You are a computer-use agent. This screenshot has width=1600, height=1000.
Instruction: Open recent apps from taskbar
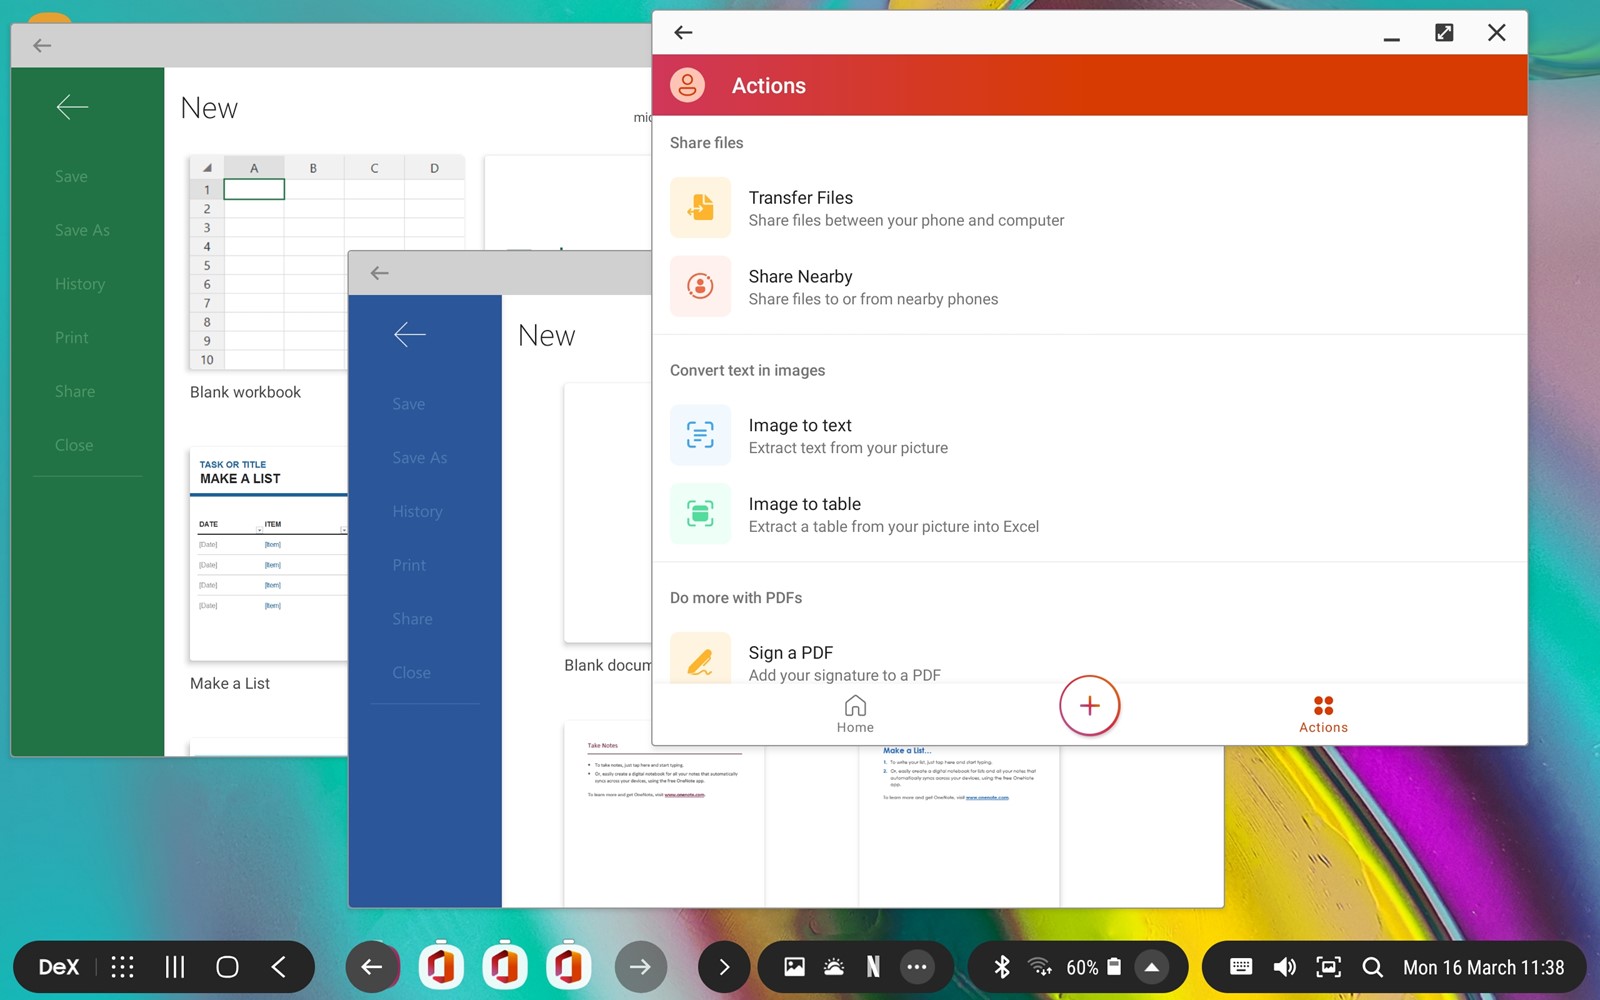[174, 967]
